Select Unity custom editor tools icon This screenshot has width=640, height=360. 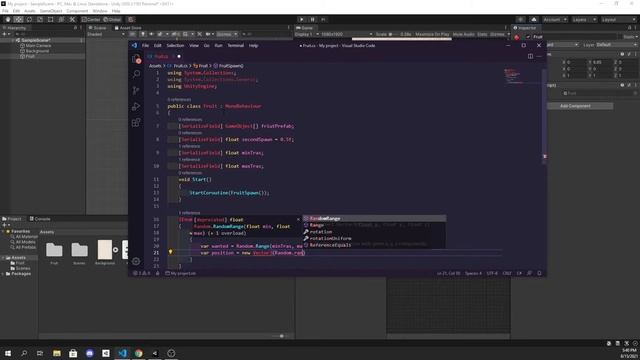(72, 20)
